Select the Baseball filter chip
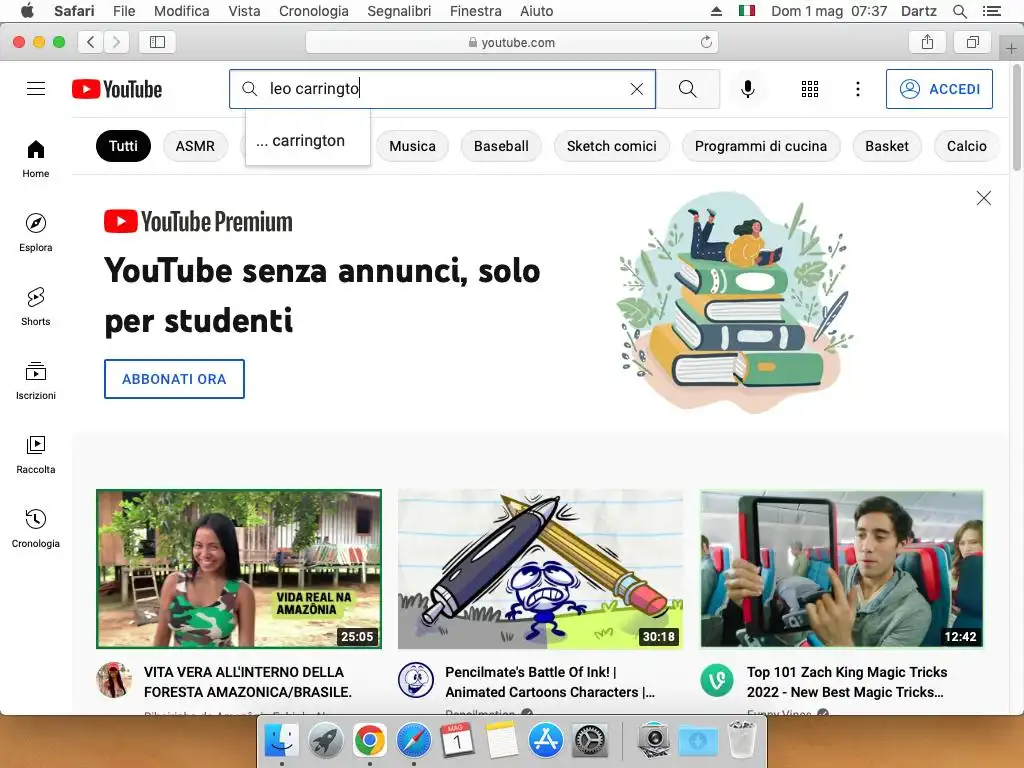The height and width of the screenshot is (768, 1024). click(x=501, y=146)
